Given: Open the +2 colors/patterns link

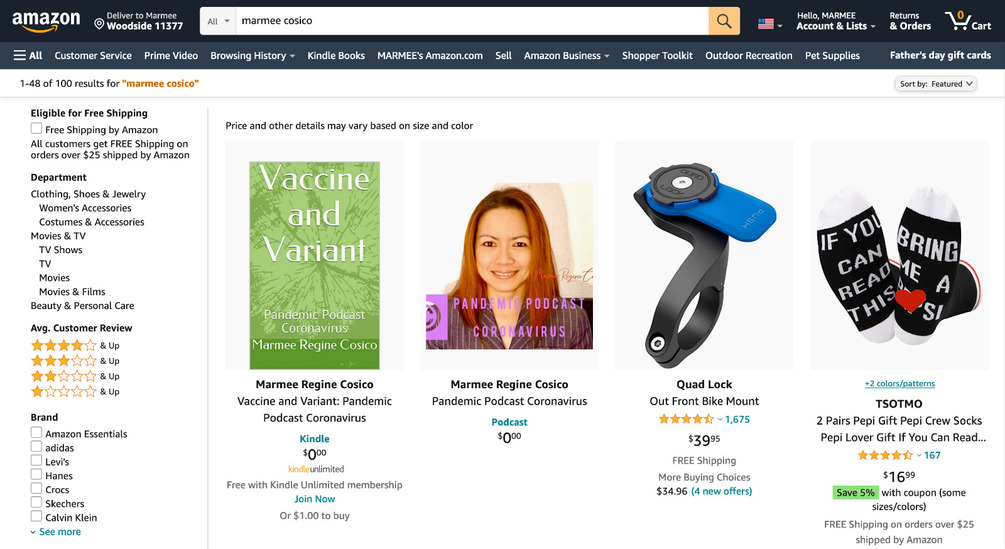Looking at the screenshot, I should pyautogui.click(x=899, y=384).
